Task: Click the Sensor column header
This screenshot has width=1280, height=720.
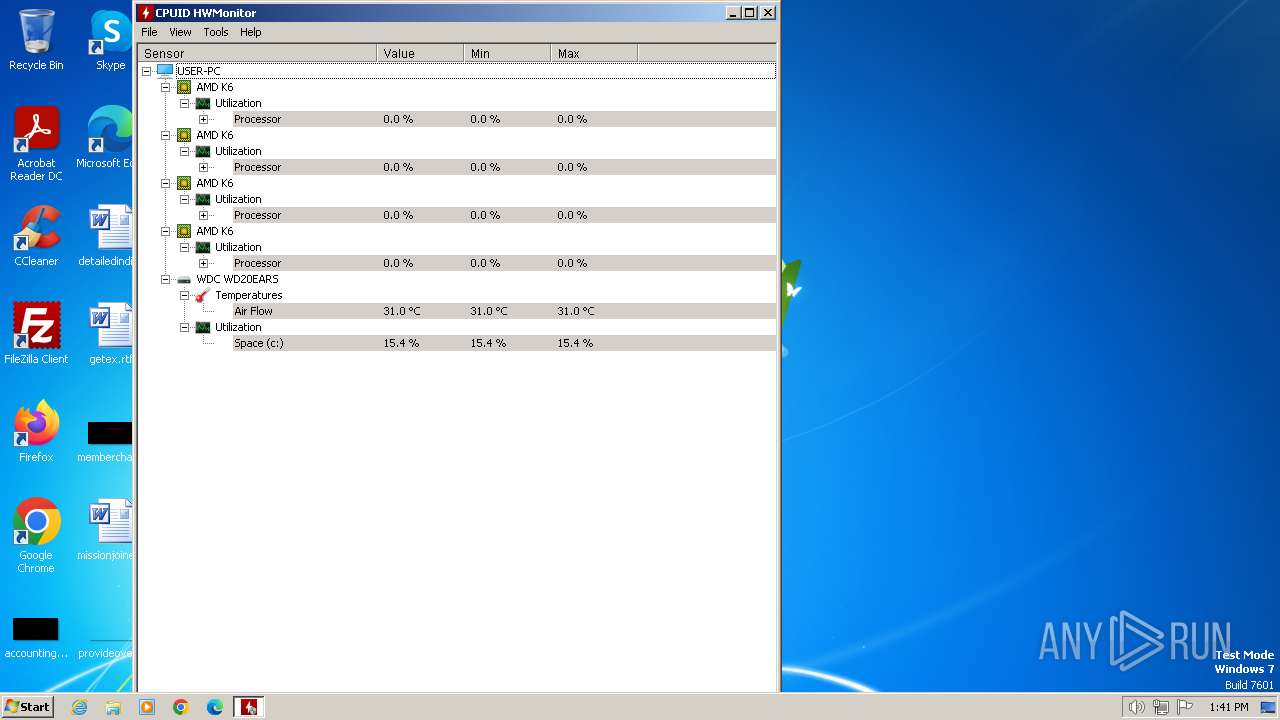Action: pos(257,53)
